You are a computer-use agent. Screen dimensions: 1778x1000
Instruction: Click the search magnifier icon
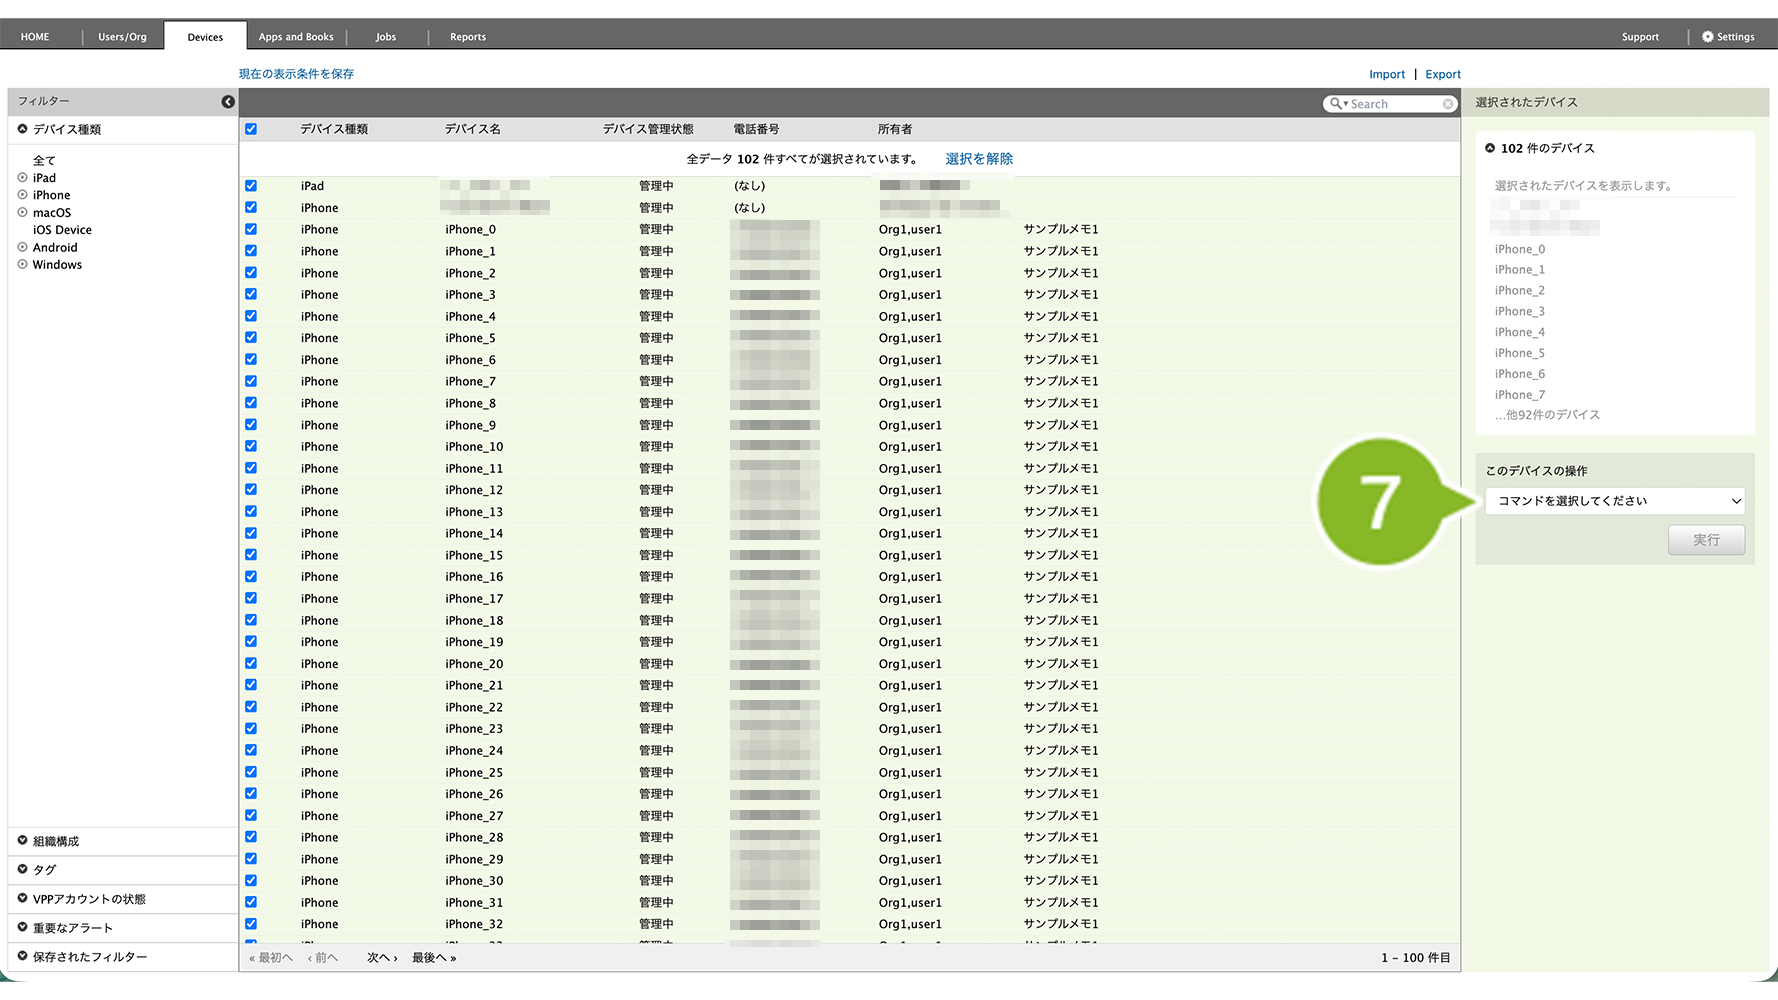[1336, 104]
